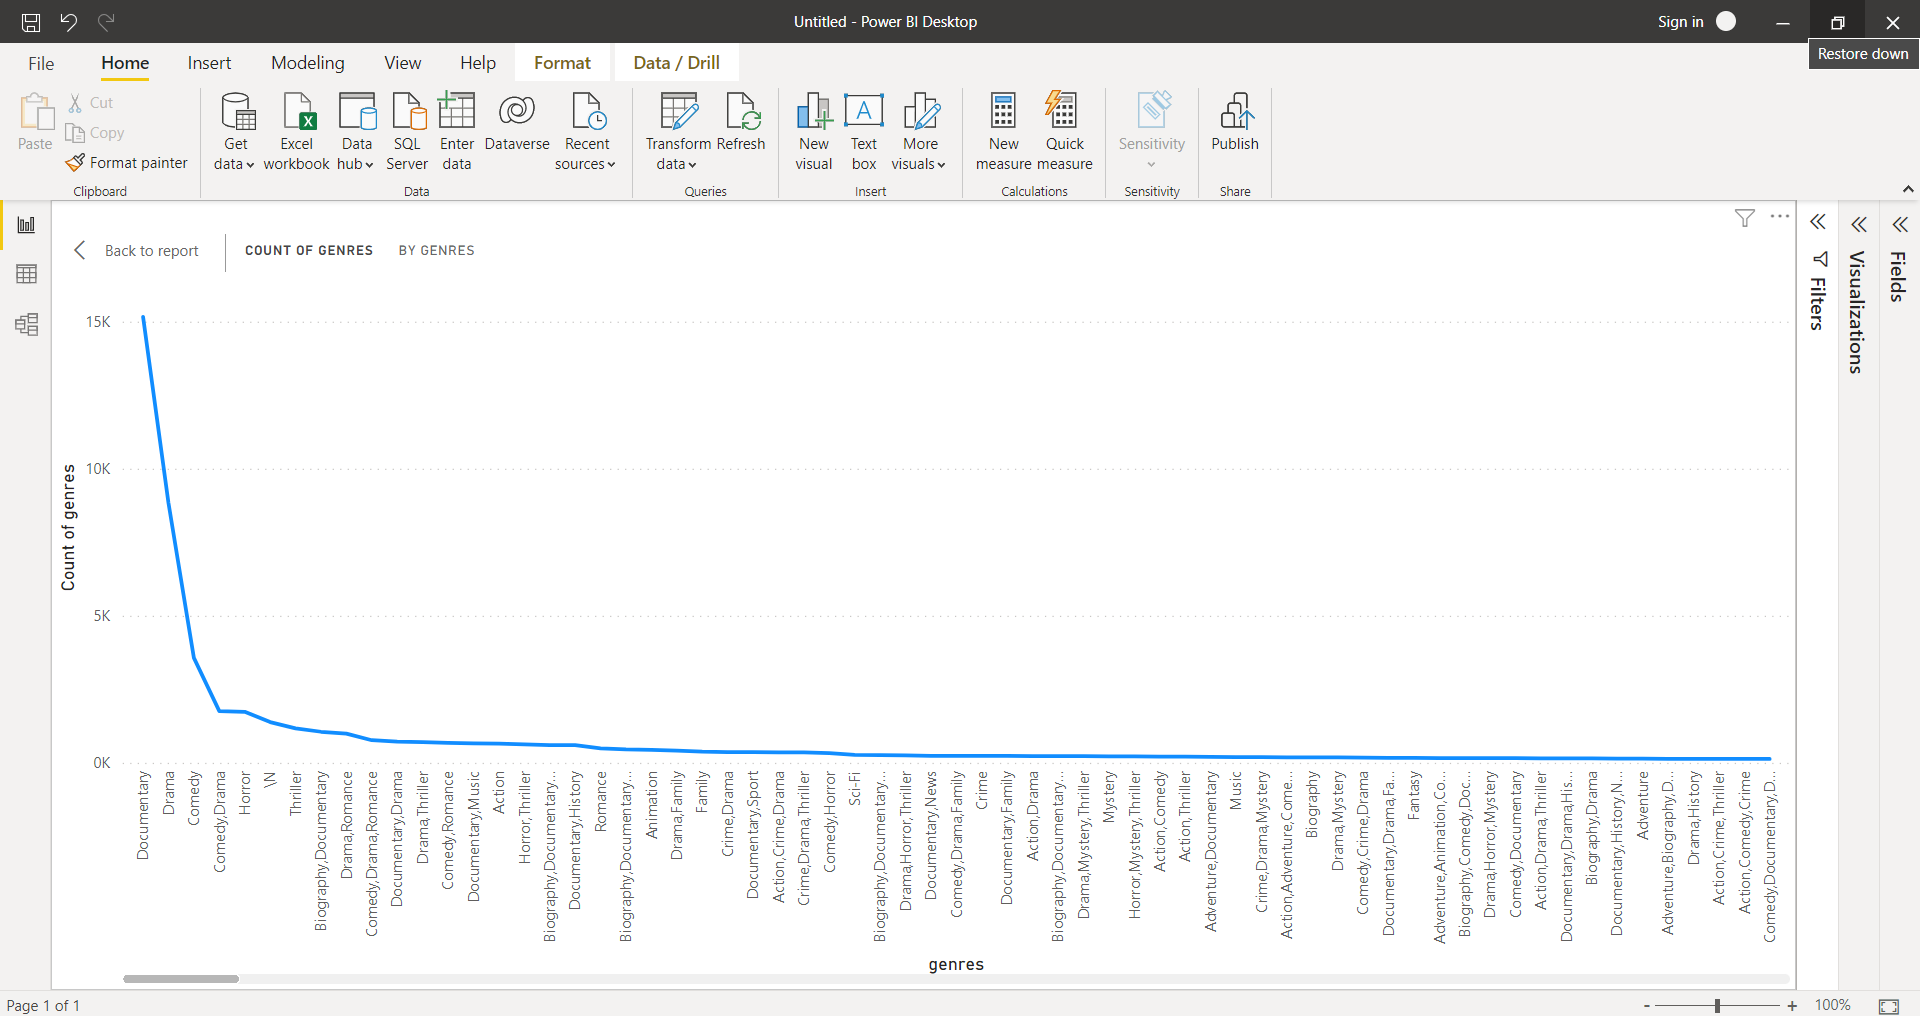Image resolution: width=1920 pixels, height=1016 pixels.
Task: Refresh the report data
Action: tap(741, 125)
